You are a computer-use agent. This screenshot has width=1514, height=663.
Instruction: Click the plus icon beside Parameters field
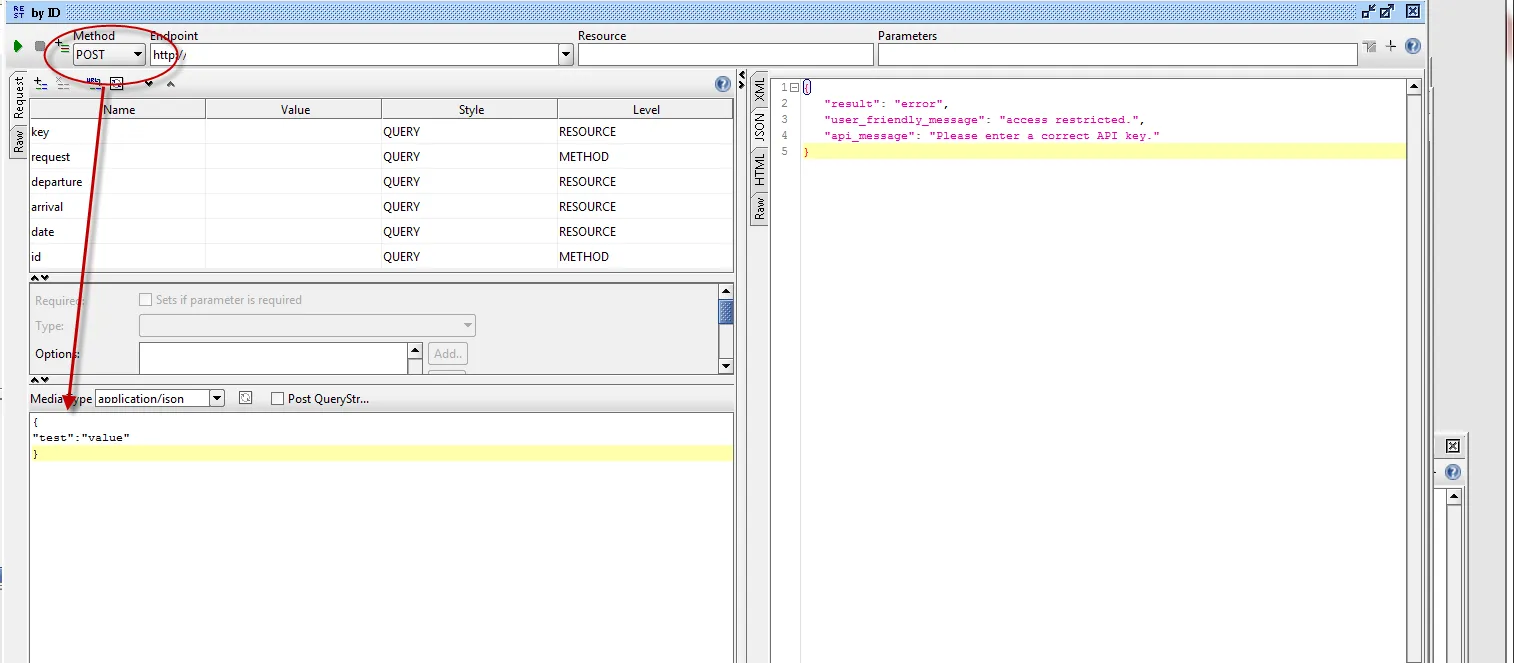(x=1390, y=46)
